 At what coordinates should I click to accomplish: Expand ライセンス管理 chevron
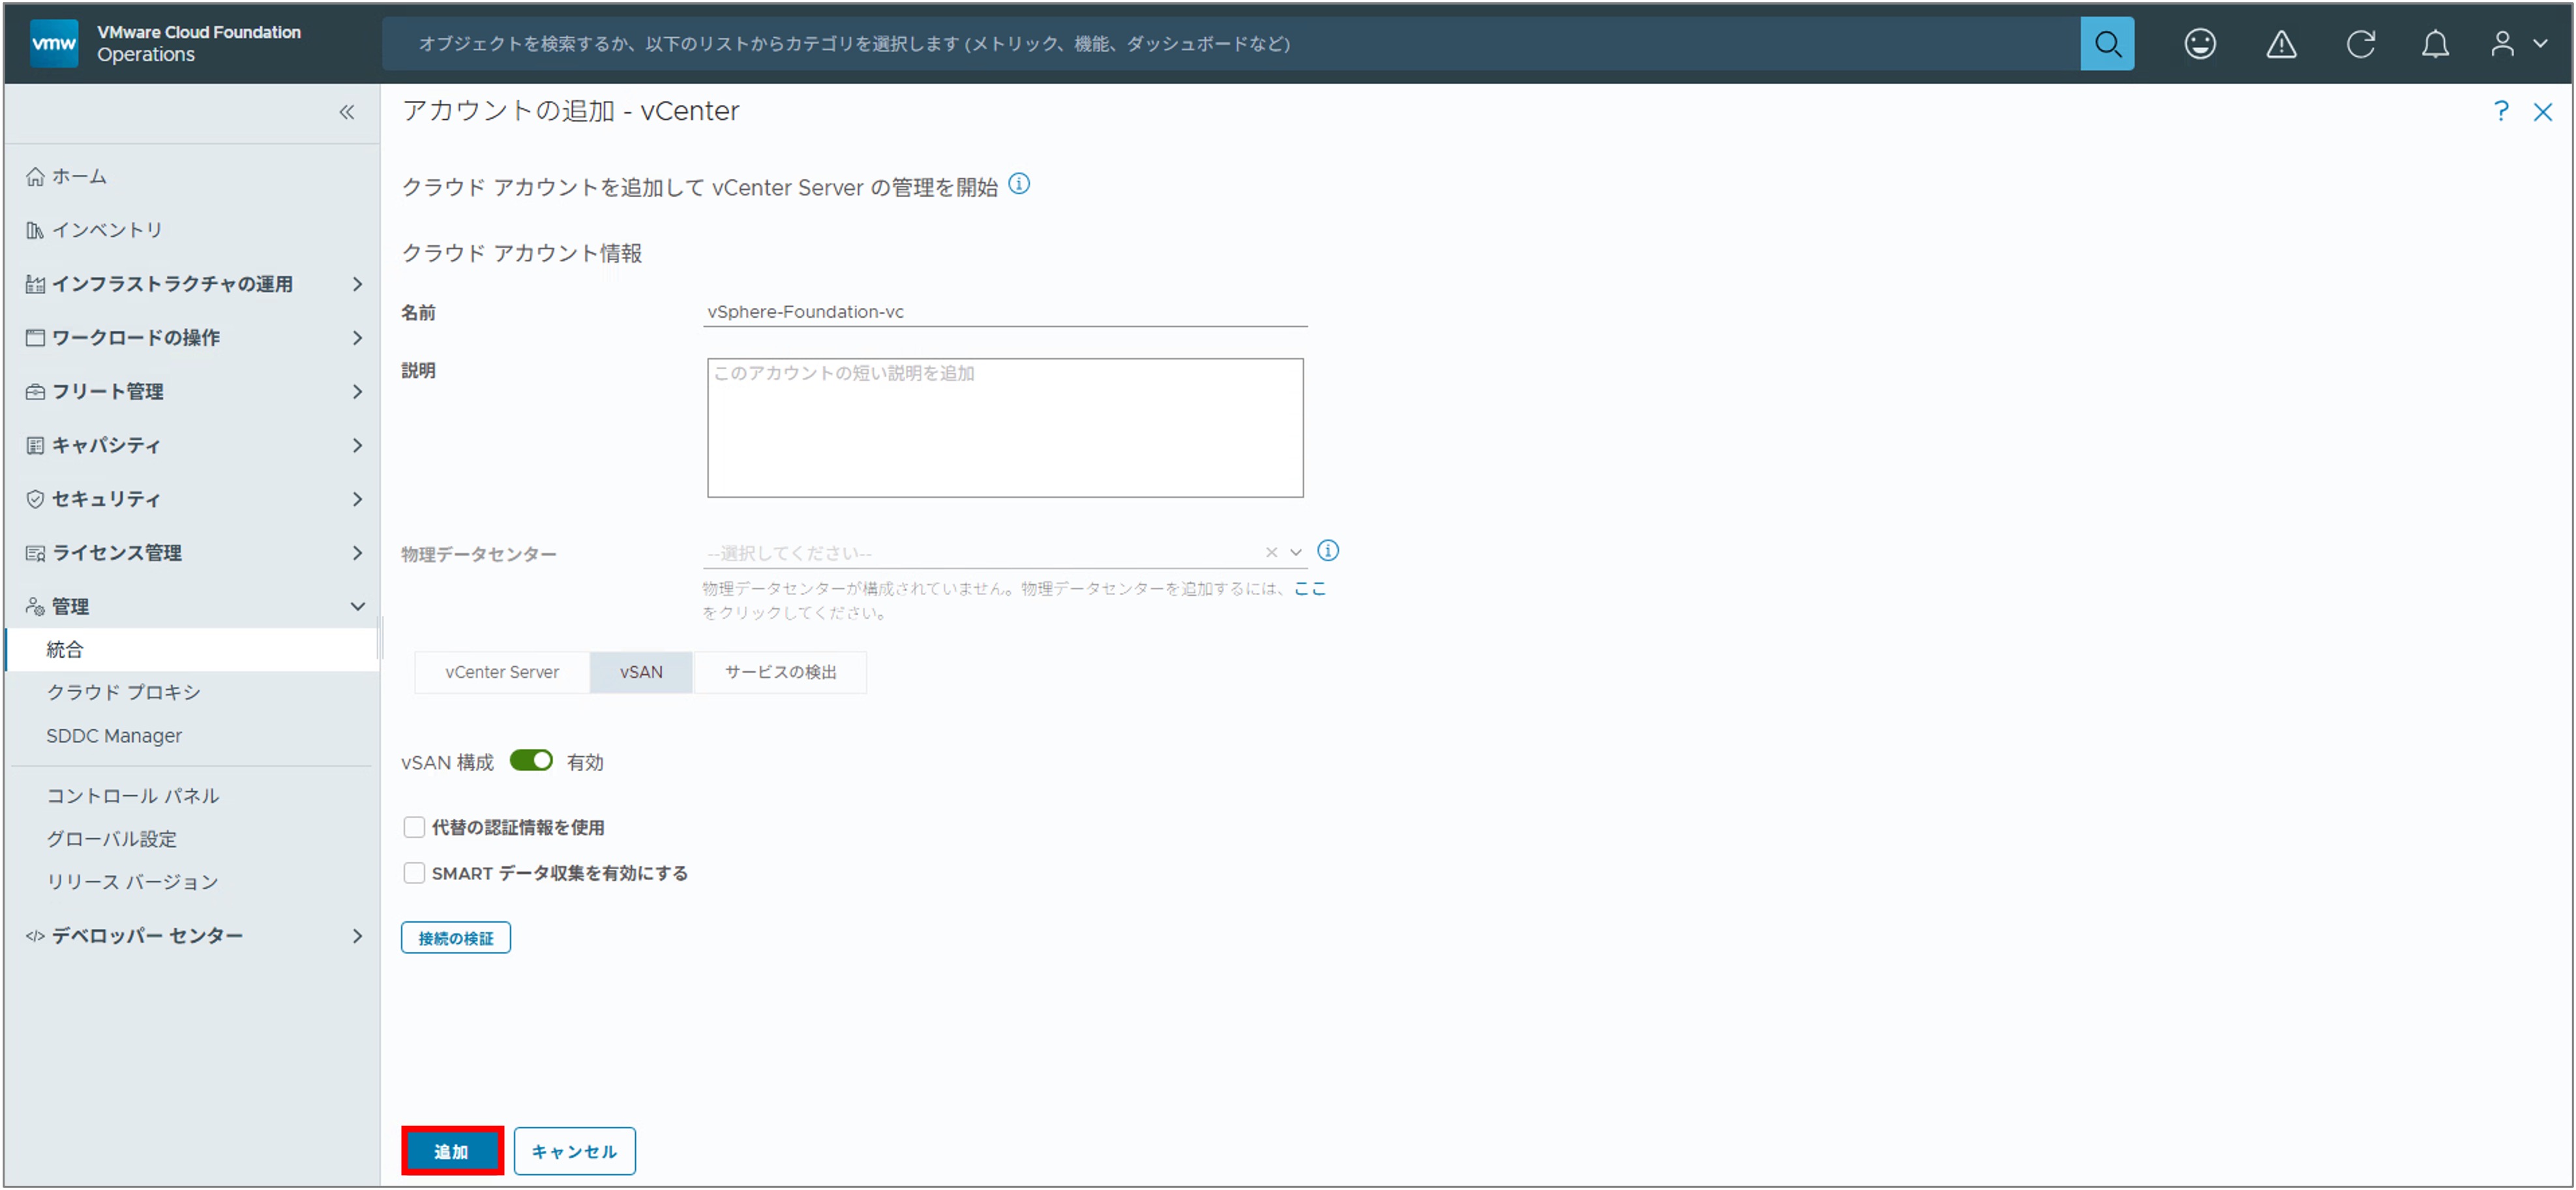pyautogui.click(x=357, y=553)
